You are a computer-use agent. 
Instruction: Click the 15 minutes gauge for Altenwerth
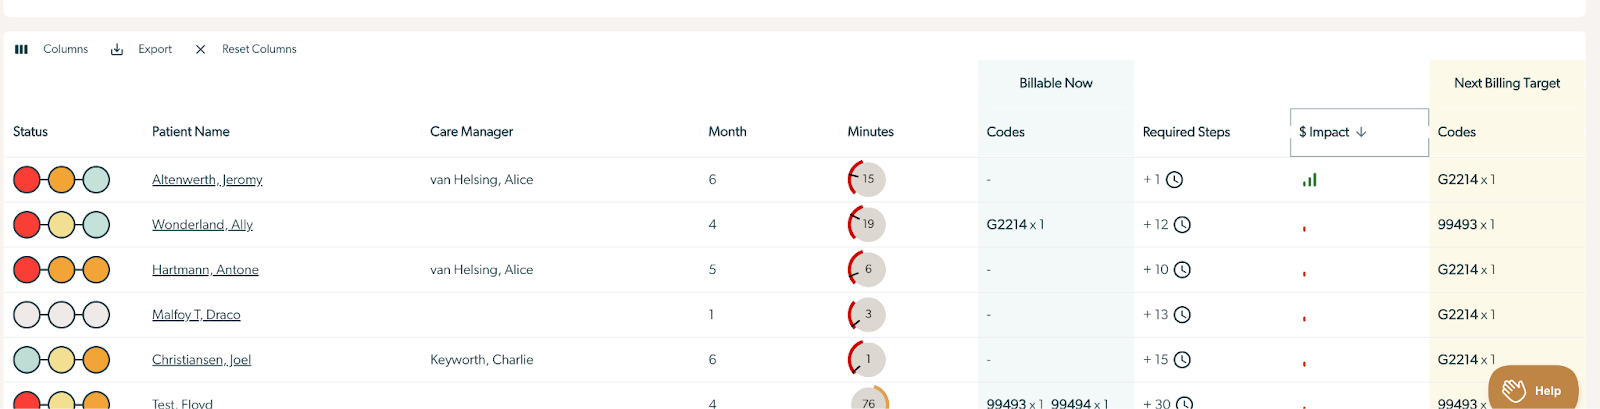[866, 180]
